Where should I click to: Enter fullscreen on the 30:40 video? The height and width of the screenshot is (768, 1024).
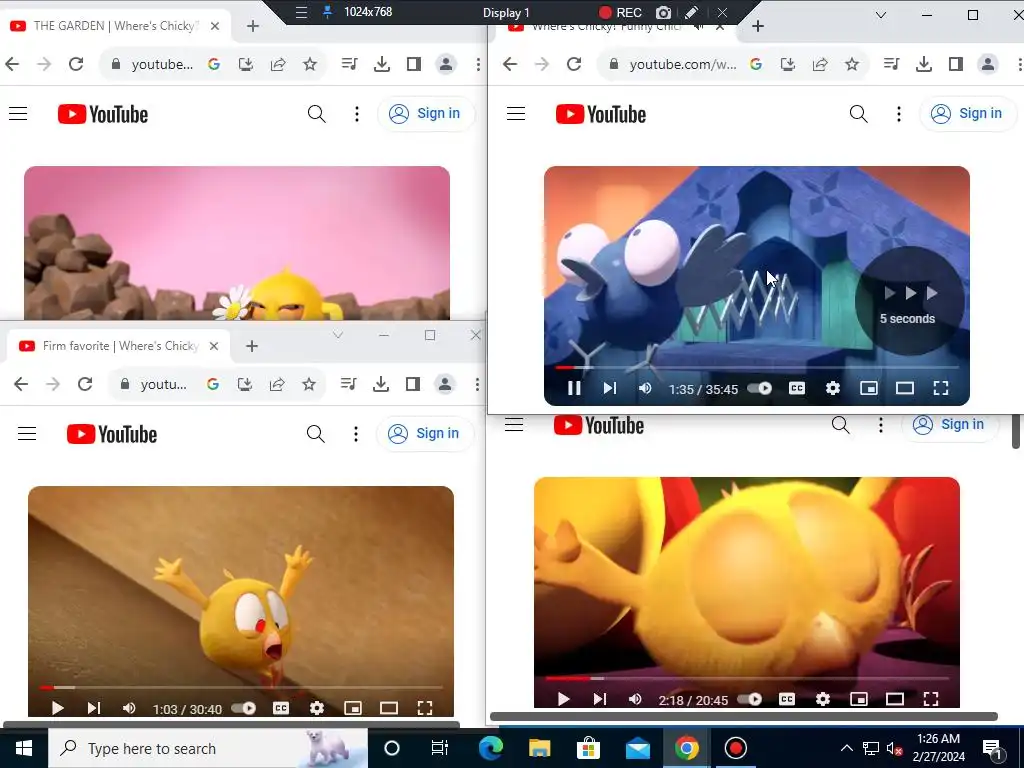pos(424,709)
